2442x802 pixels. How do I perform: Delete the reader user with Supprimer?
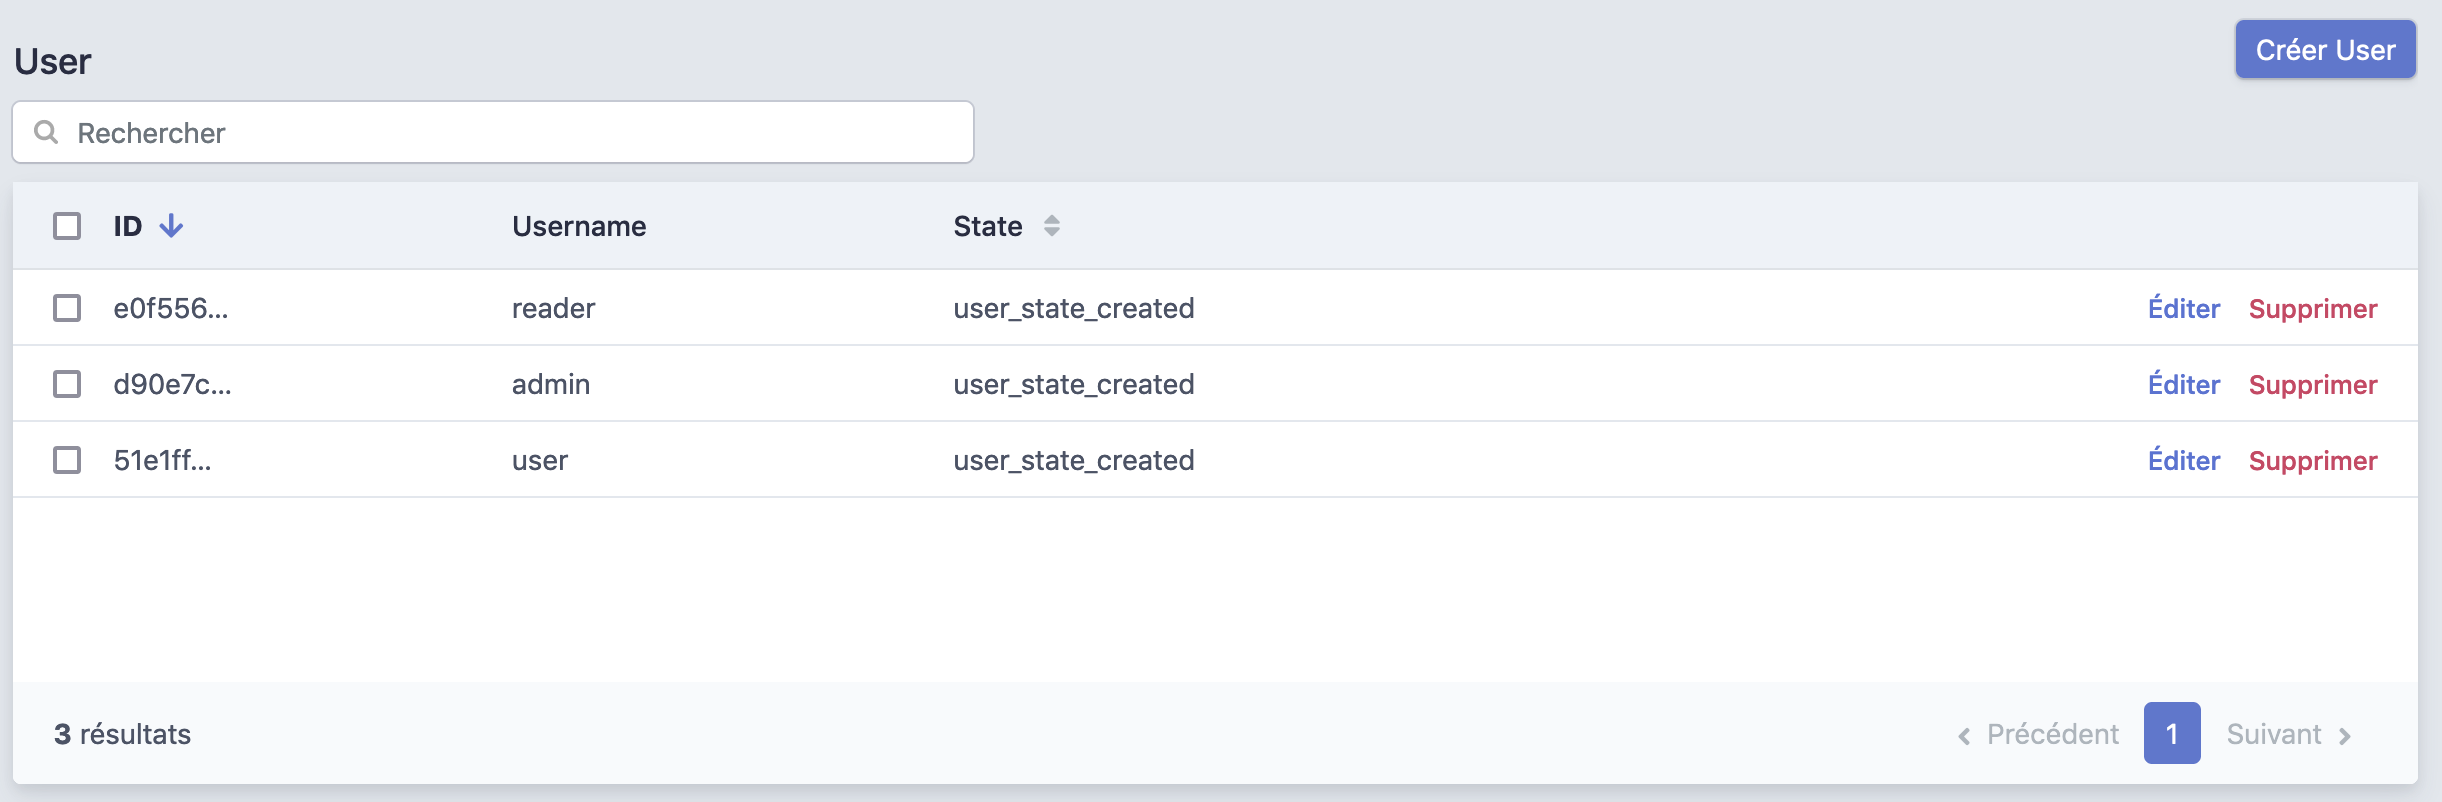point(2312,309)
